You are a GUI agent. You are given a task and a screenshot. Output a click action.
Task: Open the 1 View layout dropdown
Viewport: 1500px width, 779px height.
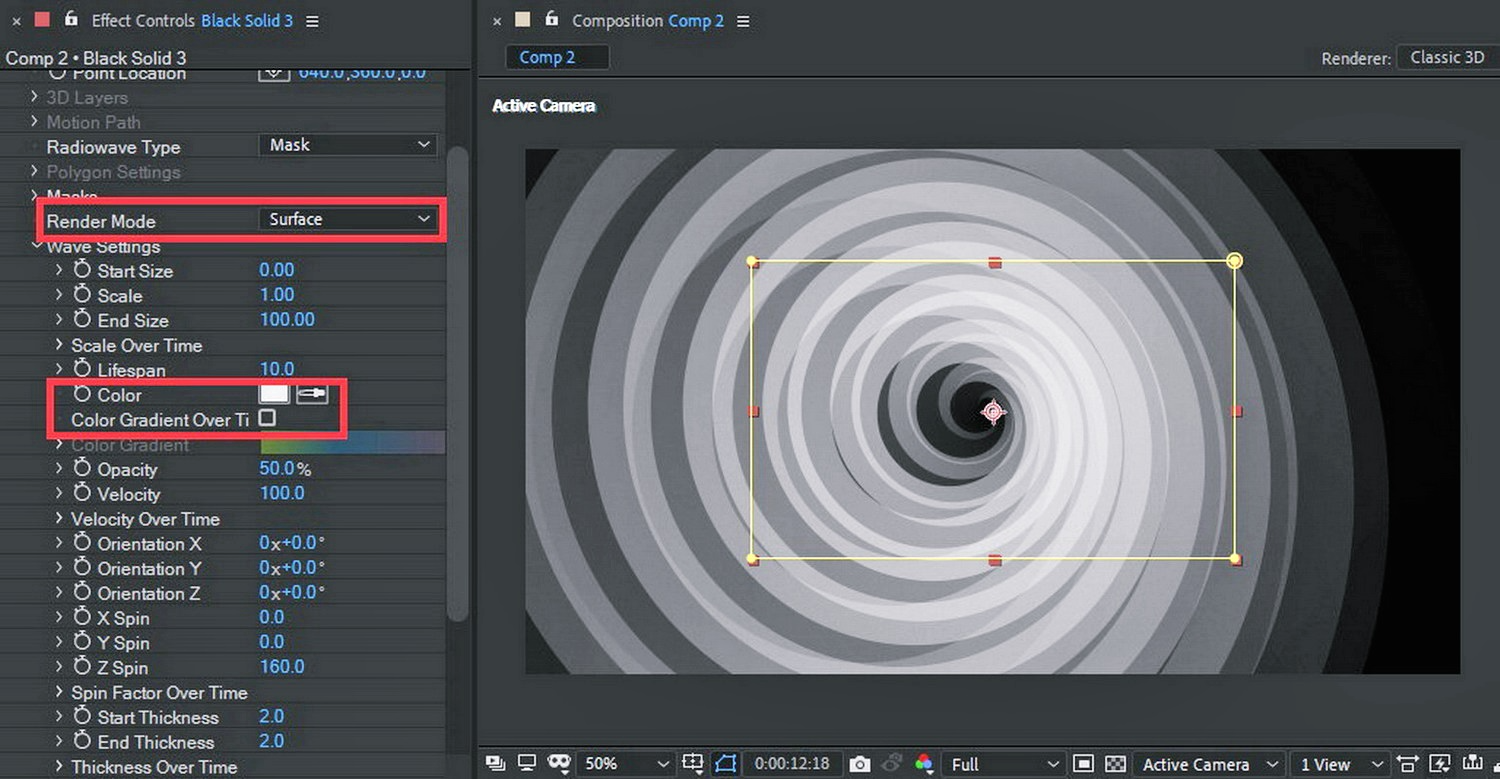point(1340,764)
